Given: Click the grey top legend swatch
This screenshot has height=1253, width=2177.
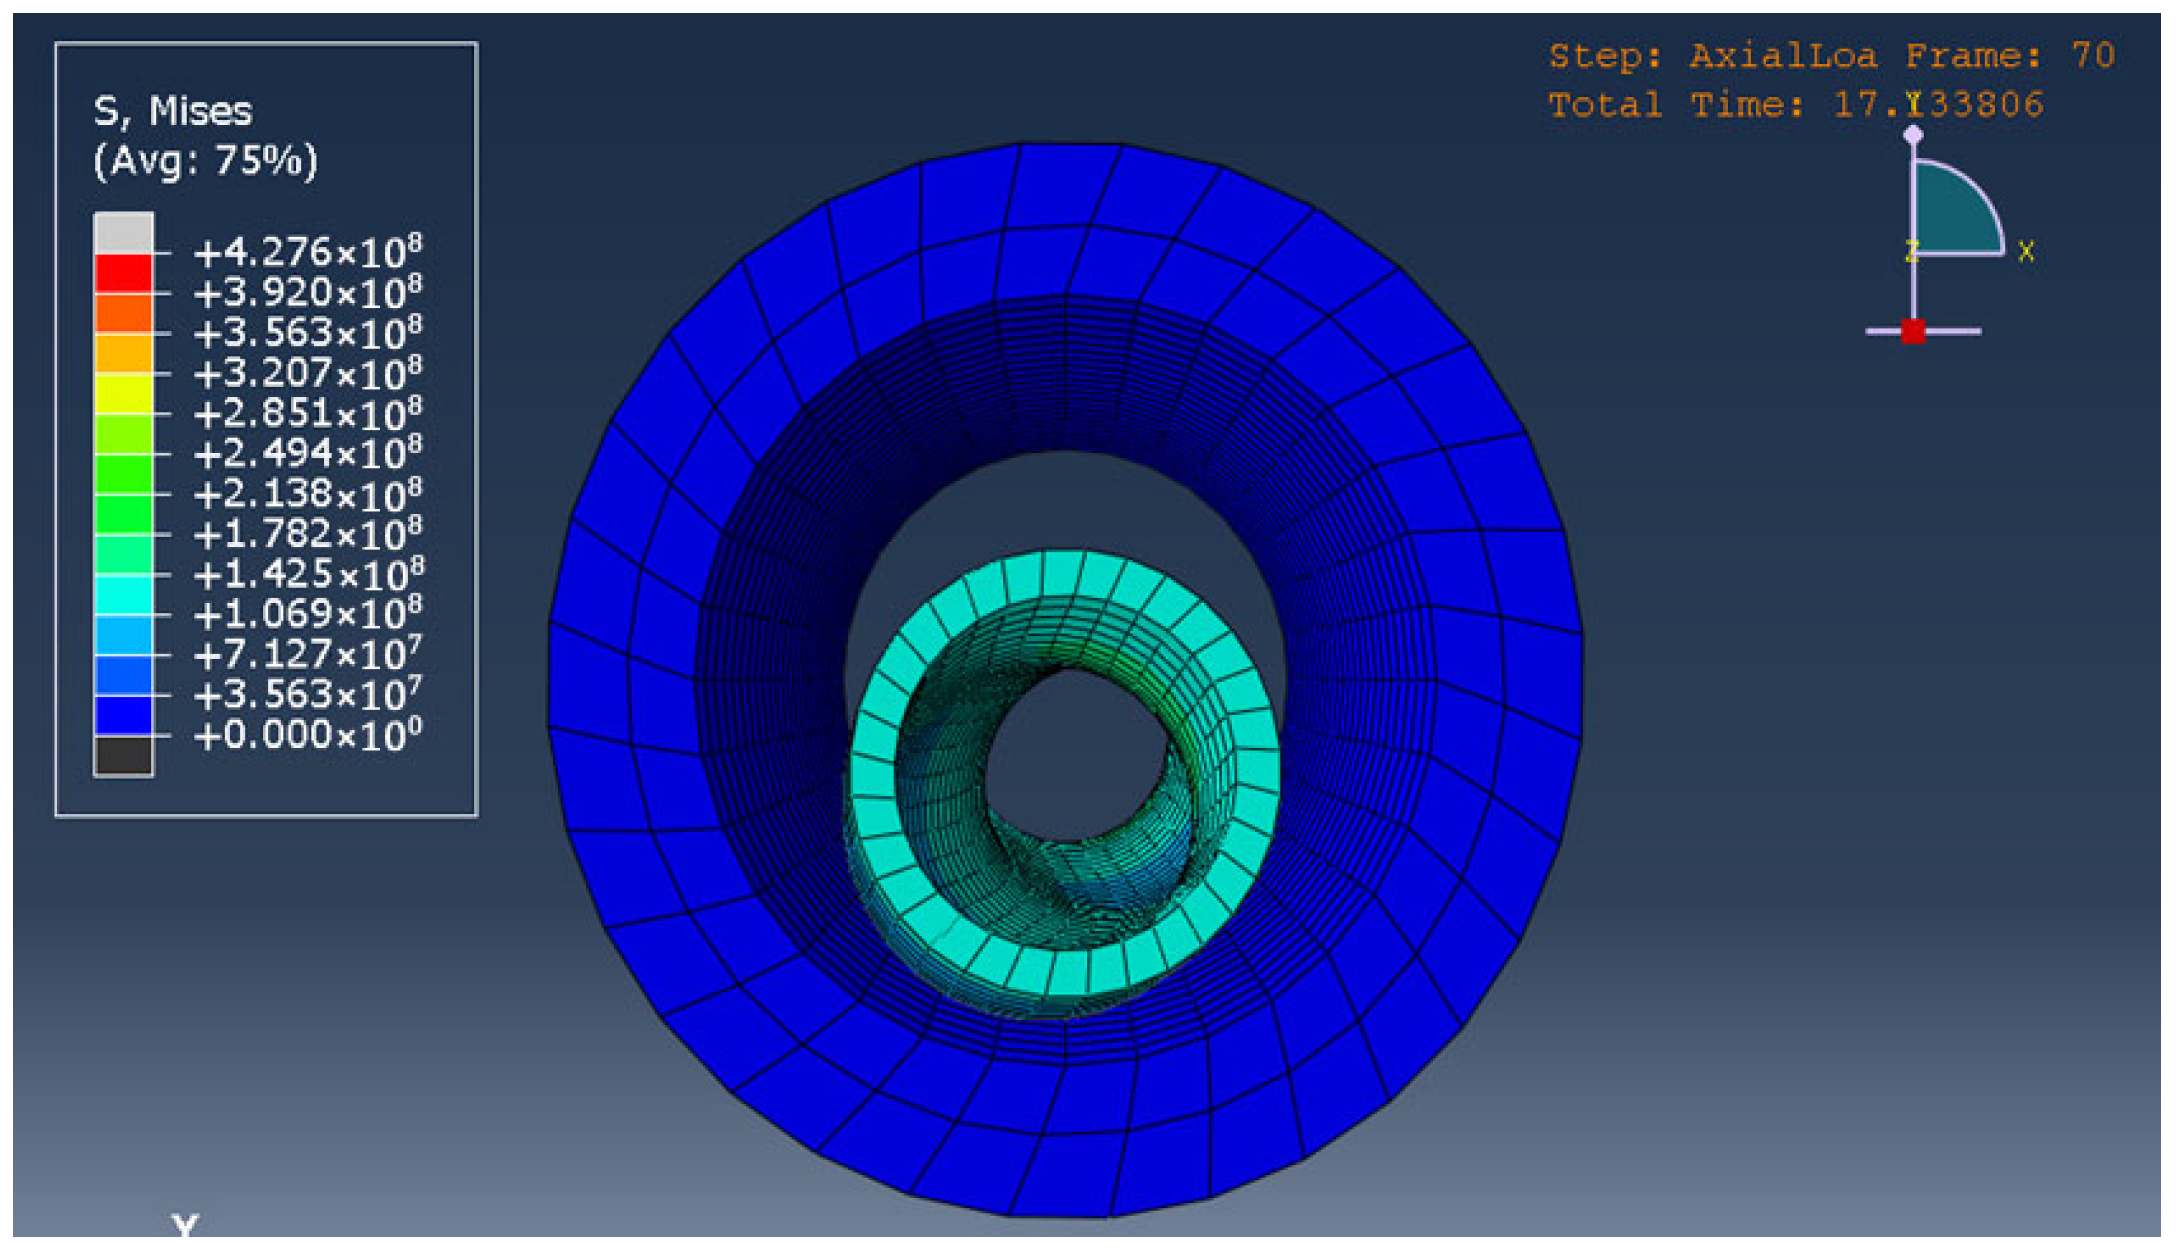Looking at the screenshot, I should click(x=123, y=232).
